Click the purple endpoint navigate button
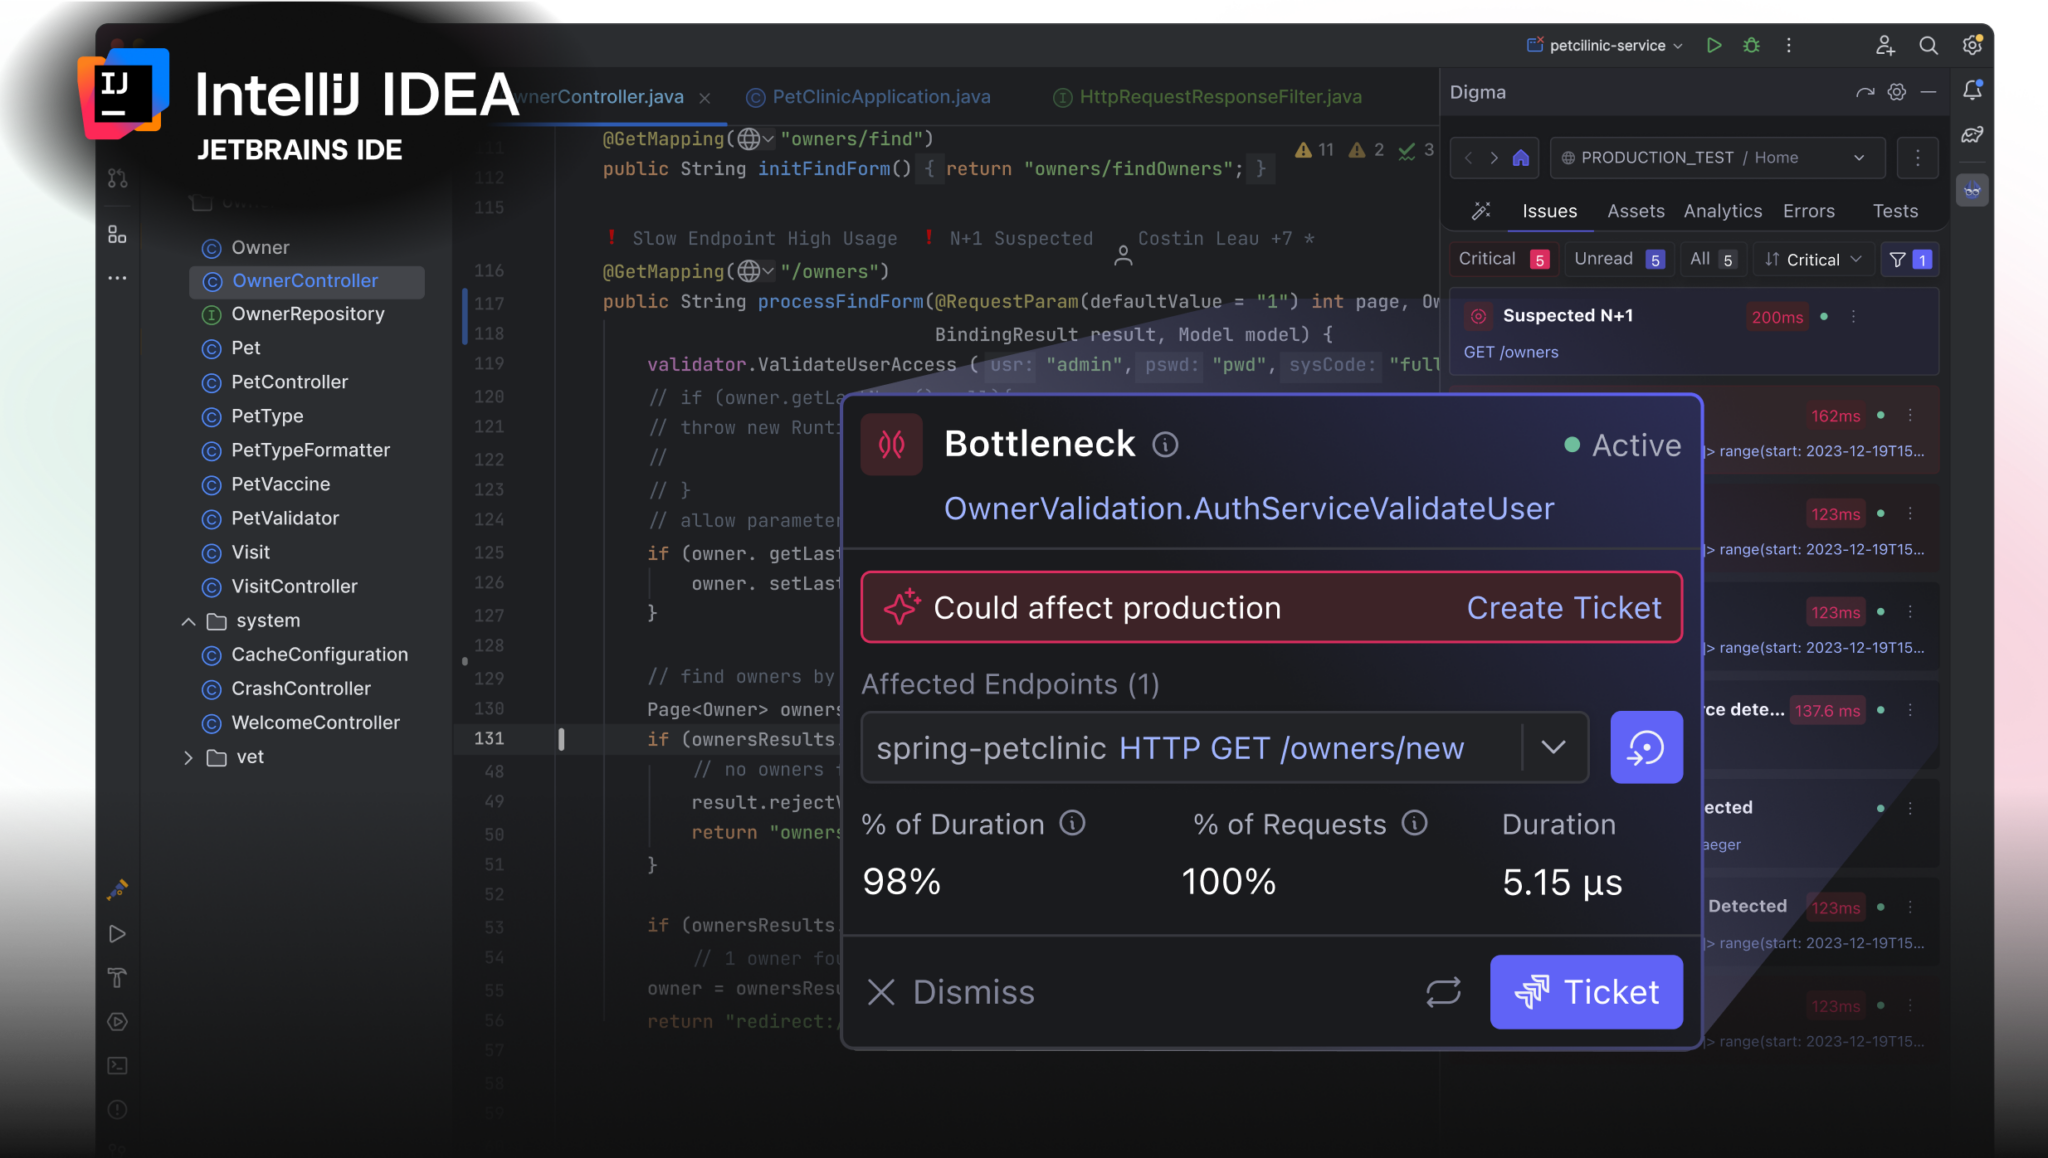The width and height of the screenshot is (2048, 1158). [x=1646, y=747]
